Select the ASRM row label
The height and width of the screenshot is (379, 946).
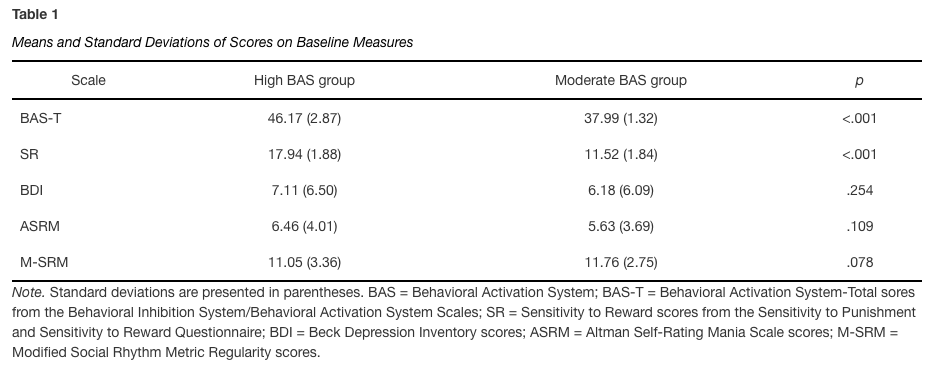(40, 226)
